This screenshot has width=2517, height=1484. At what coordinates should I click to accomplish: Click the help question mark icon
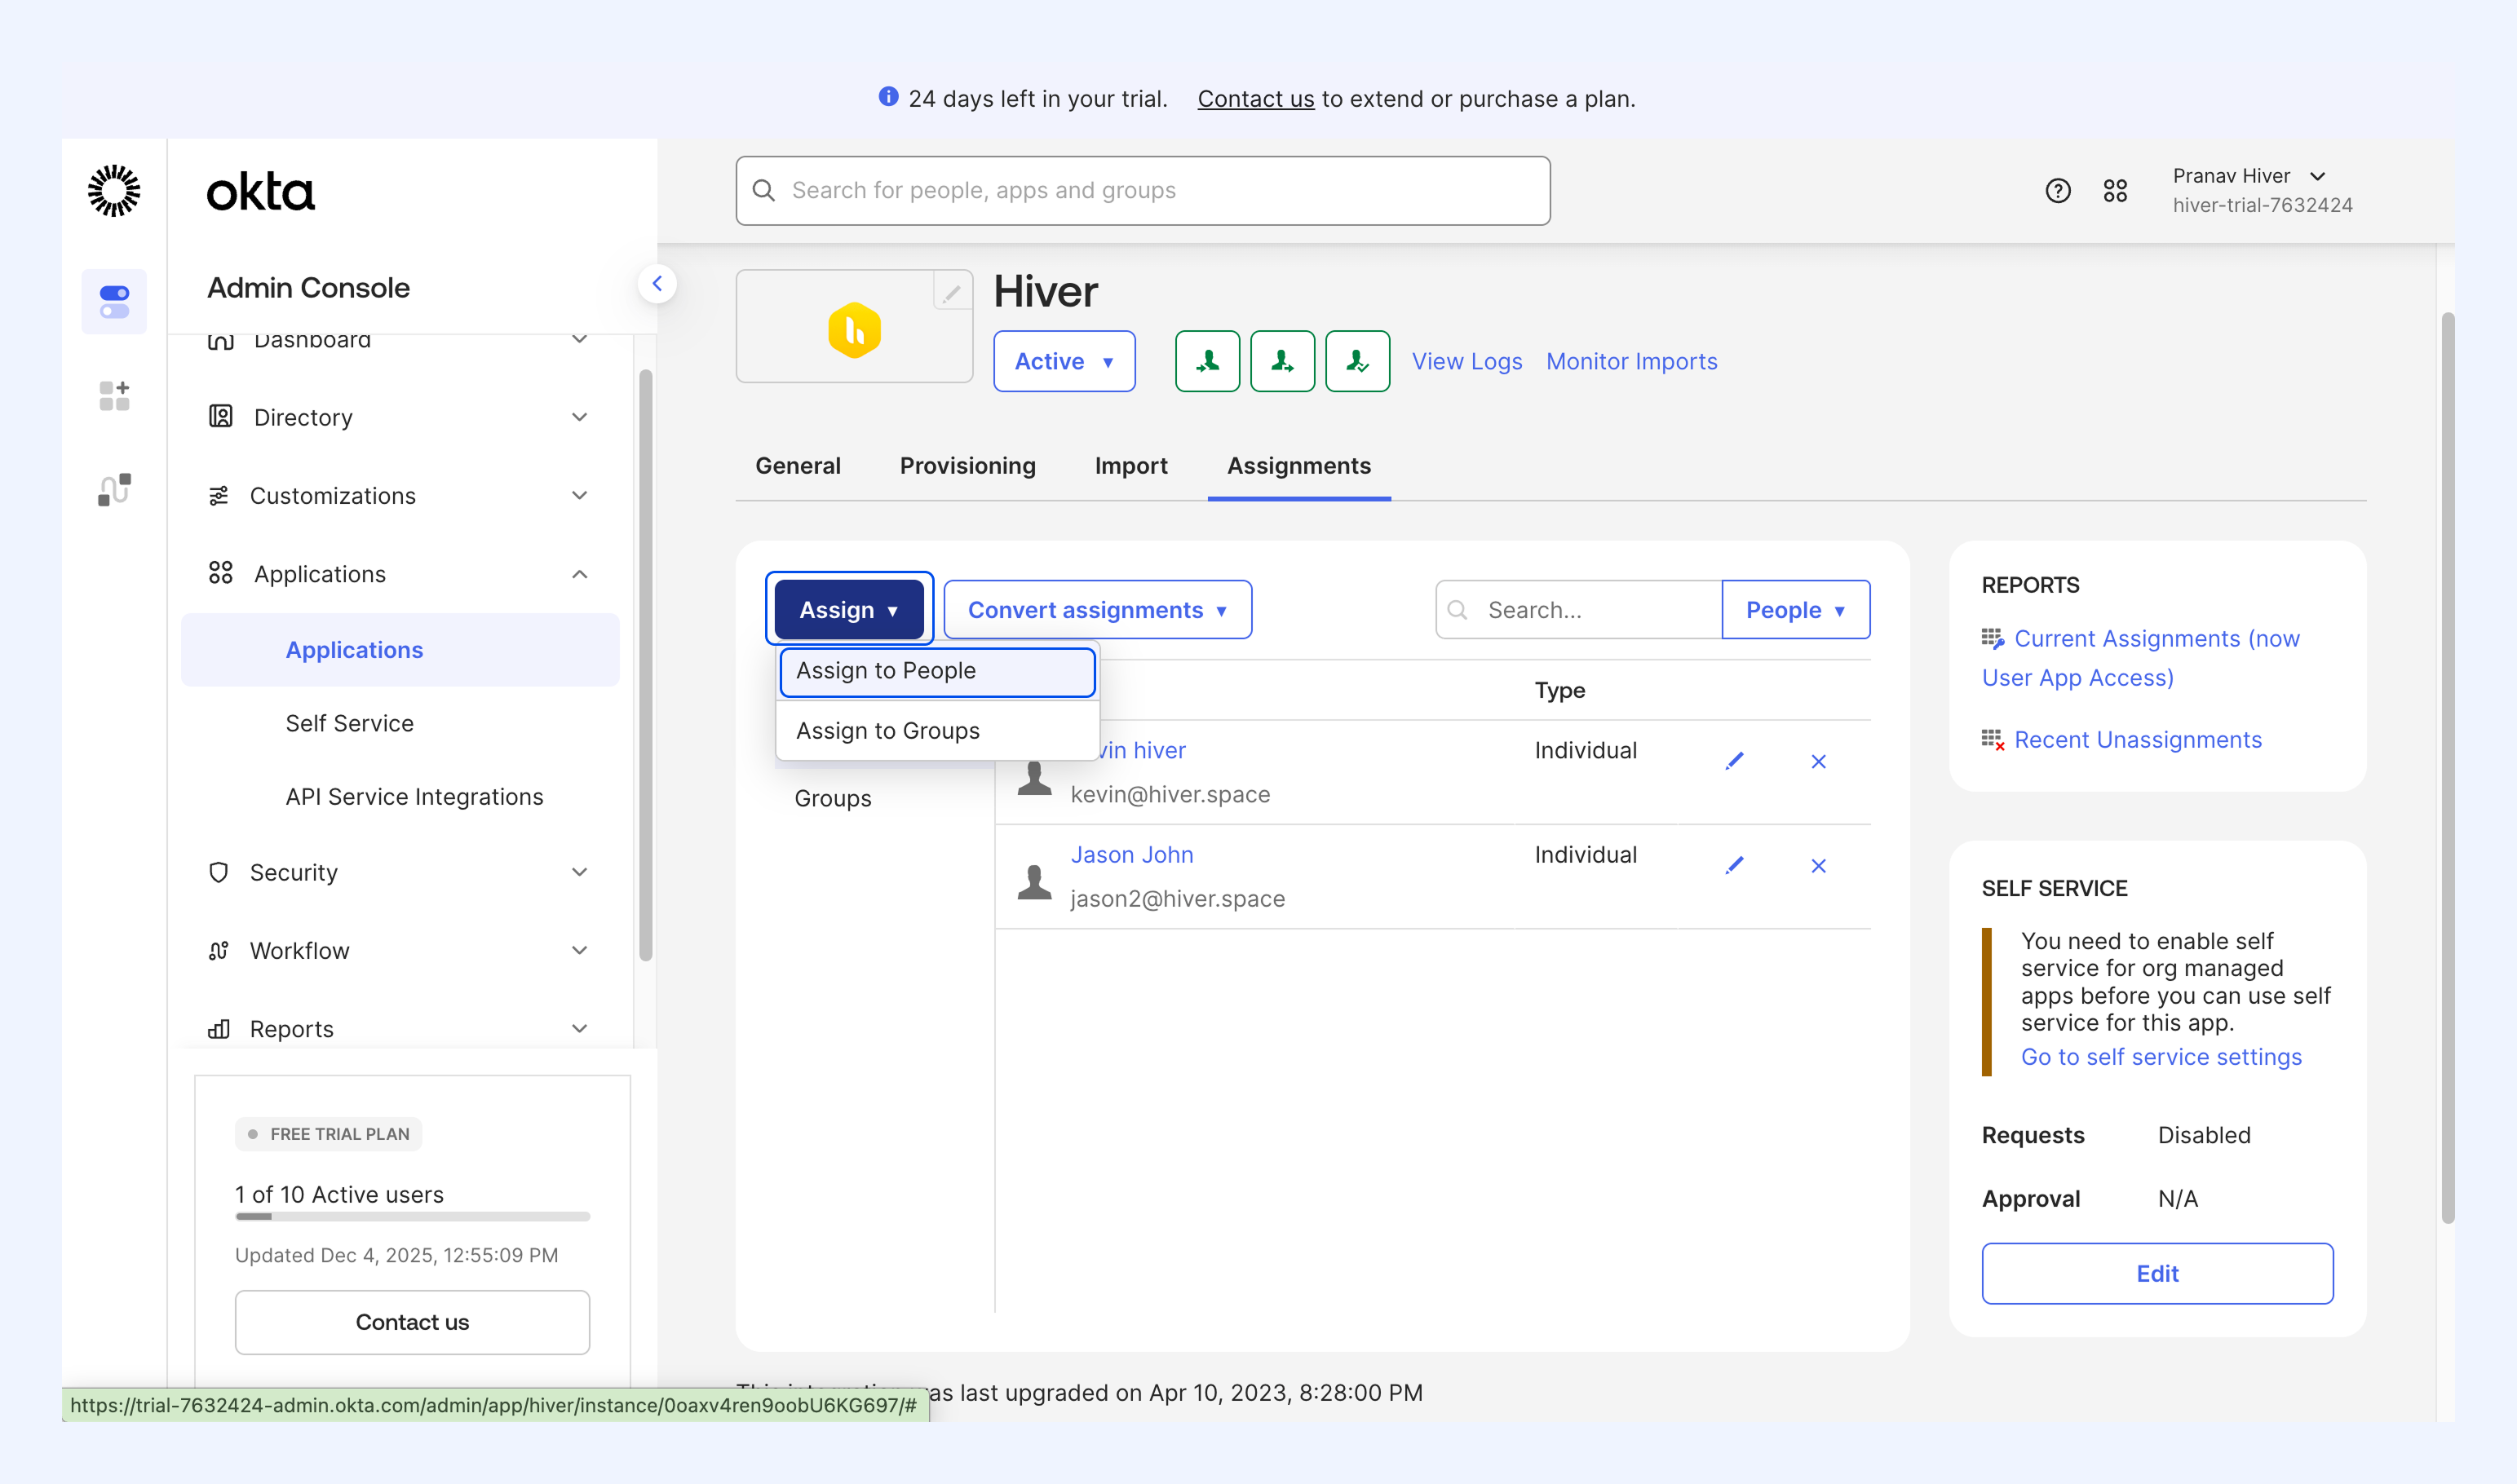coord(2057,190)
